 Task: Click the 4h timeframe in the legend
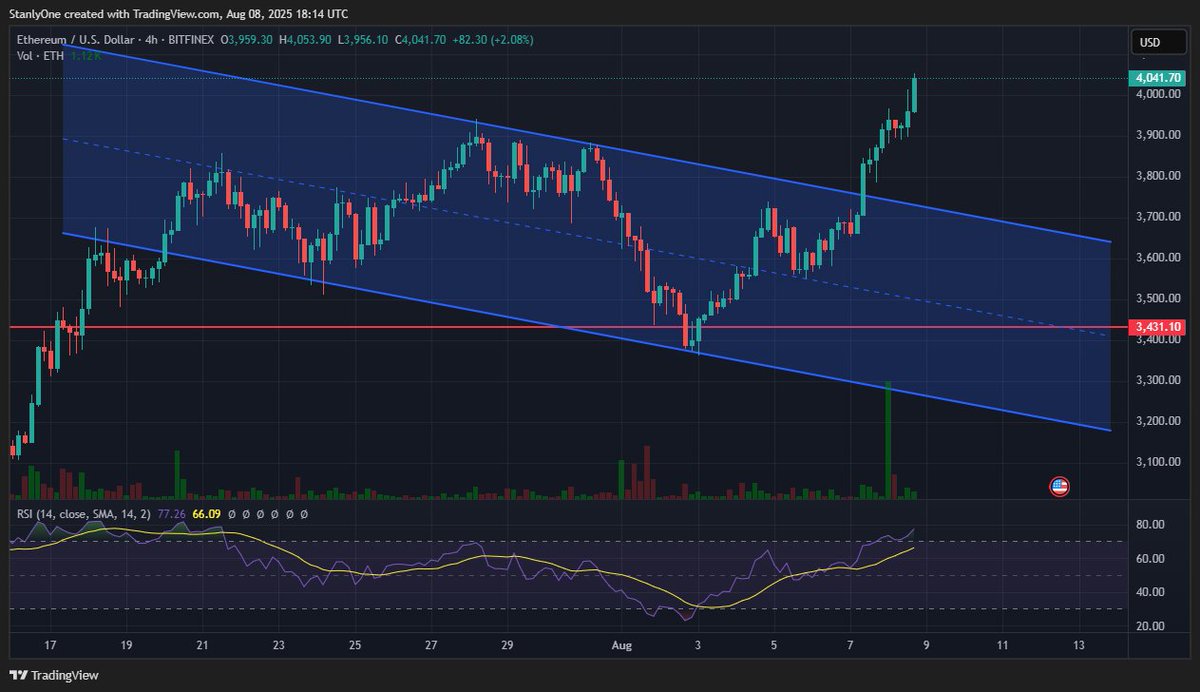(x=149, y=41)
